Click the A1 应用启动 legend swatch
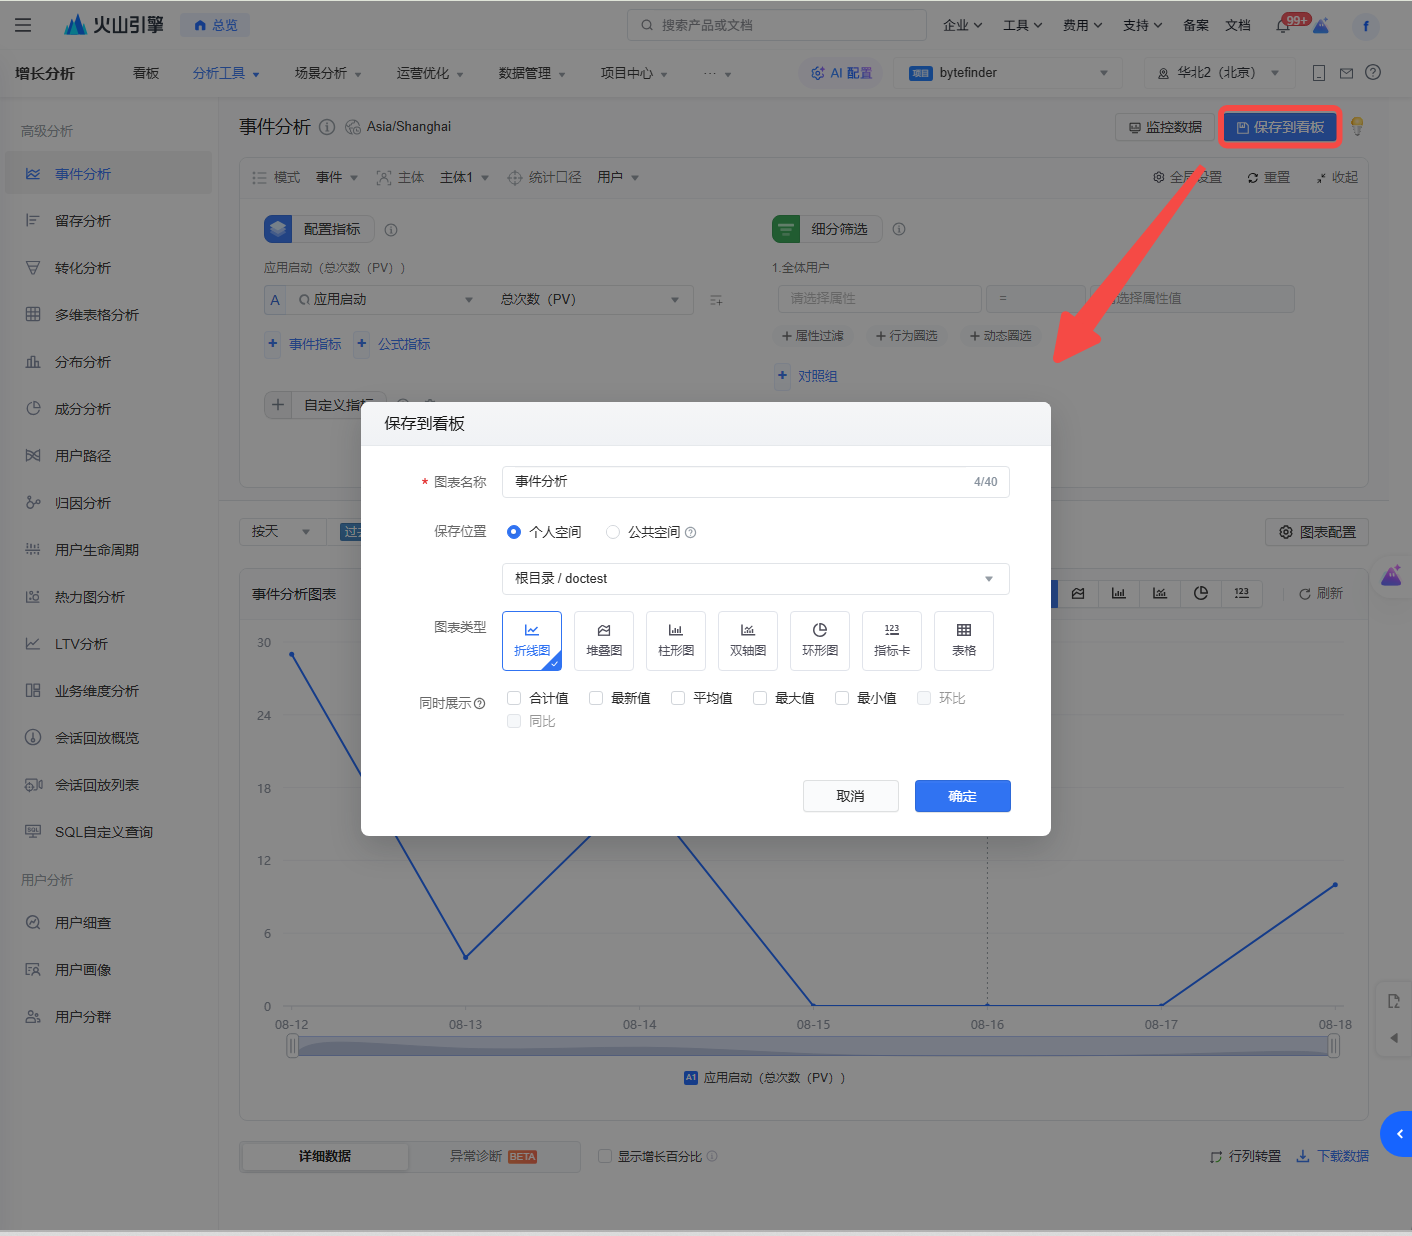The image size is (1412, 1236). 691,1077
